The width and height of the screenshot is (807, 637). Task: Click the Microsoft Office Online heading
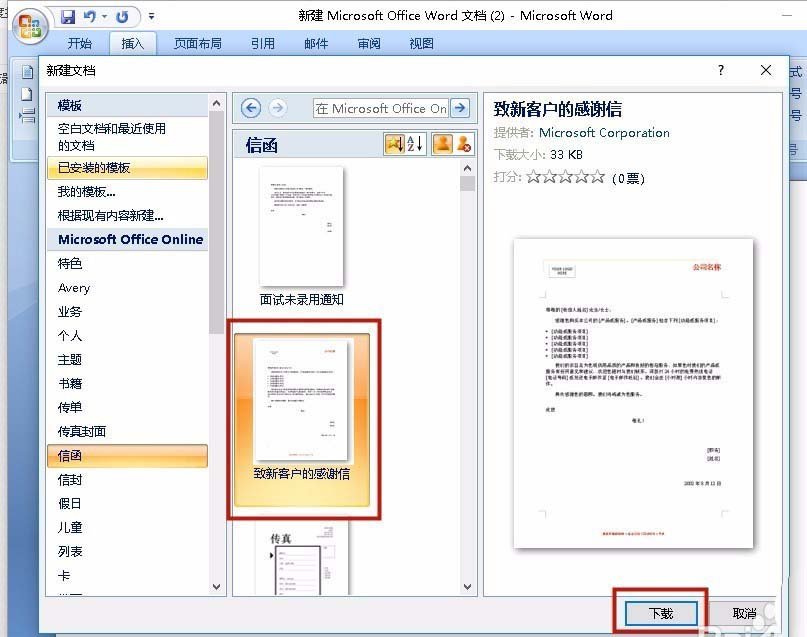click(130, 239)
